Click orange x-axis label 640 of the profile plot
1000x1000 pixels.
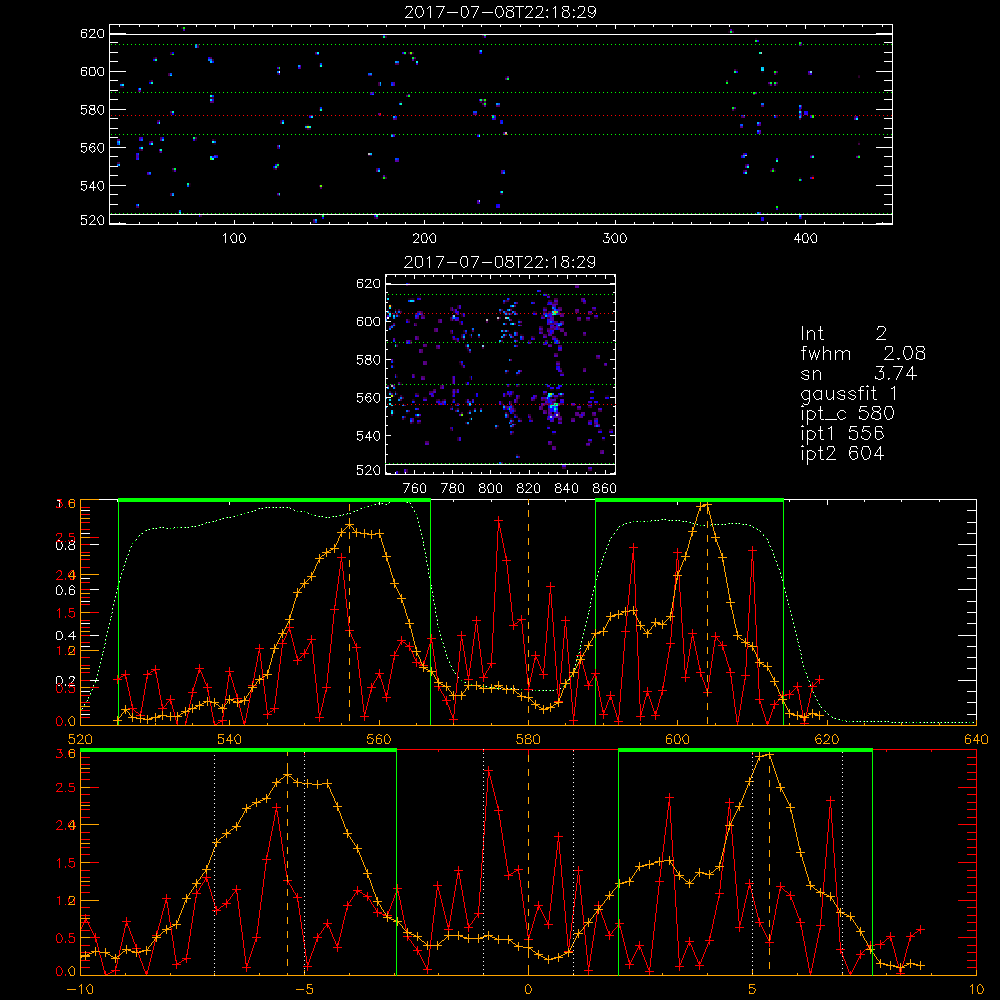tap(976, 739)
